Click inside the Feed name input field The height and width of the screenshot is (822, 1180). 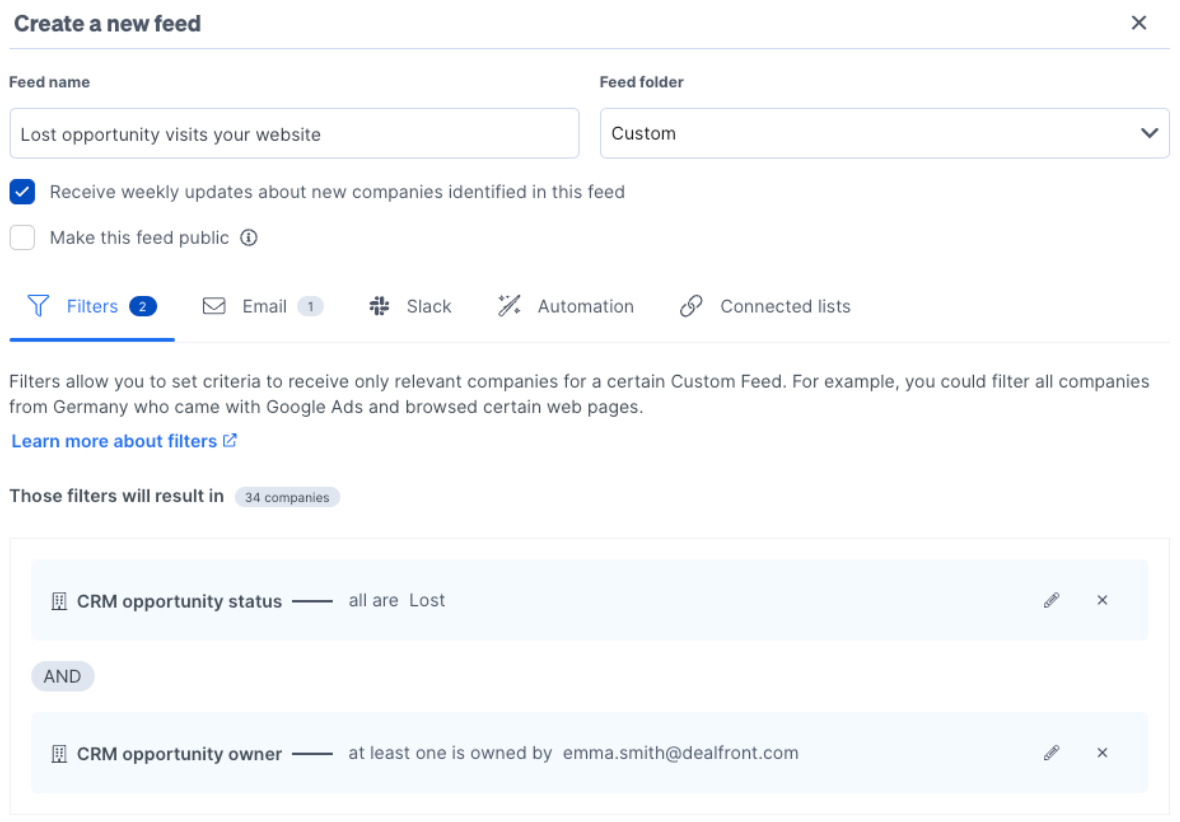tap(294, 133)
